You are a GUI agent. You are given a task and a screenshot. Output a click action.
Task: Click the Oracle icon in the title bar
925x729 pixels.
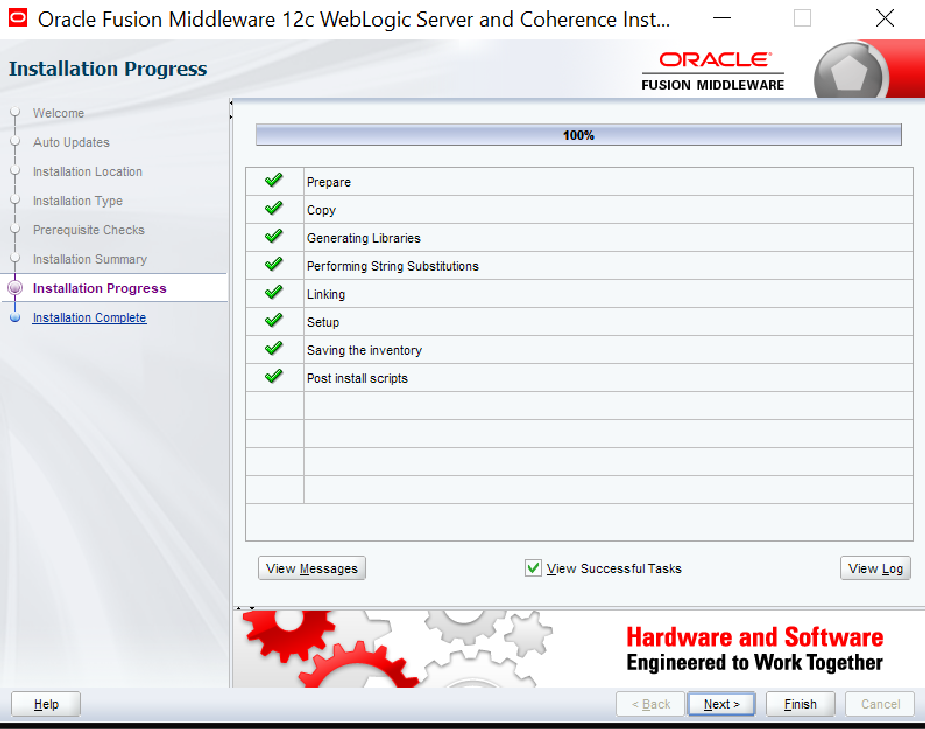coord(18,19)
